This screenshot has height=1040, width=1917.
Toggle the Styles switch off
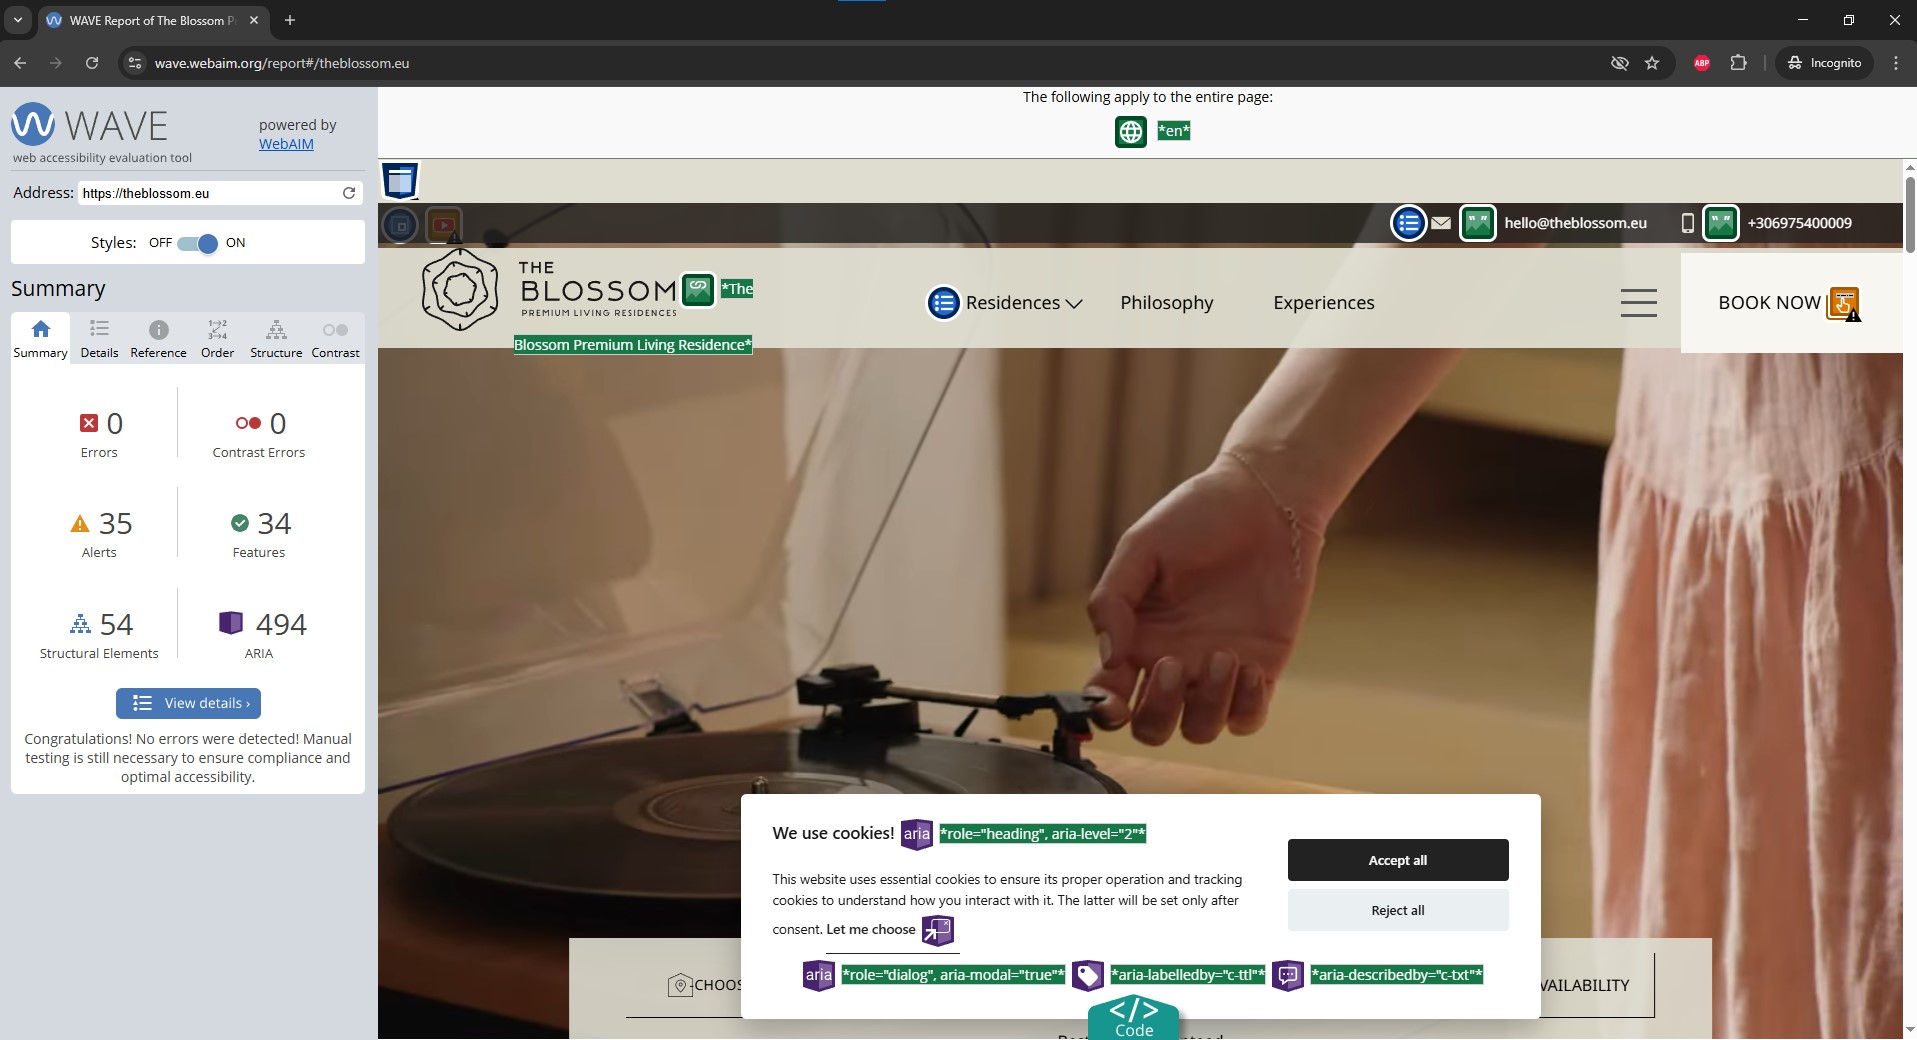click(198, 243)
